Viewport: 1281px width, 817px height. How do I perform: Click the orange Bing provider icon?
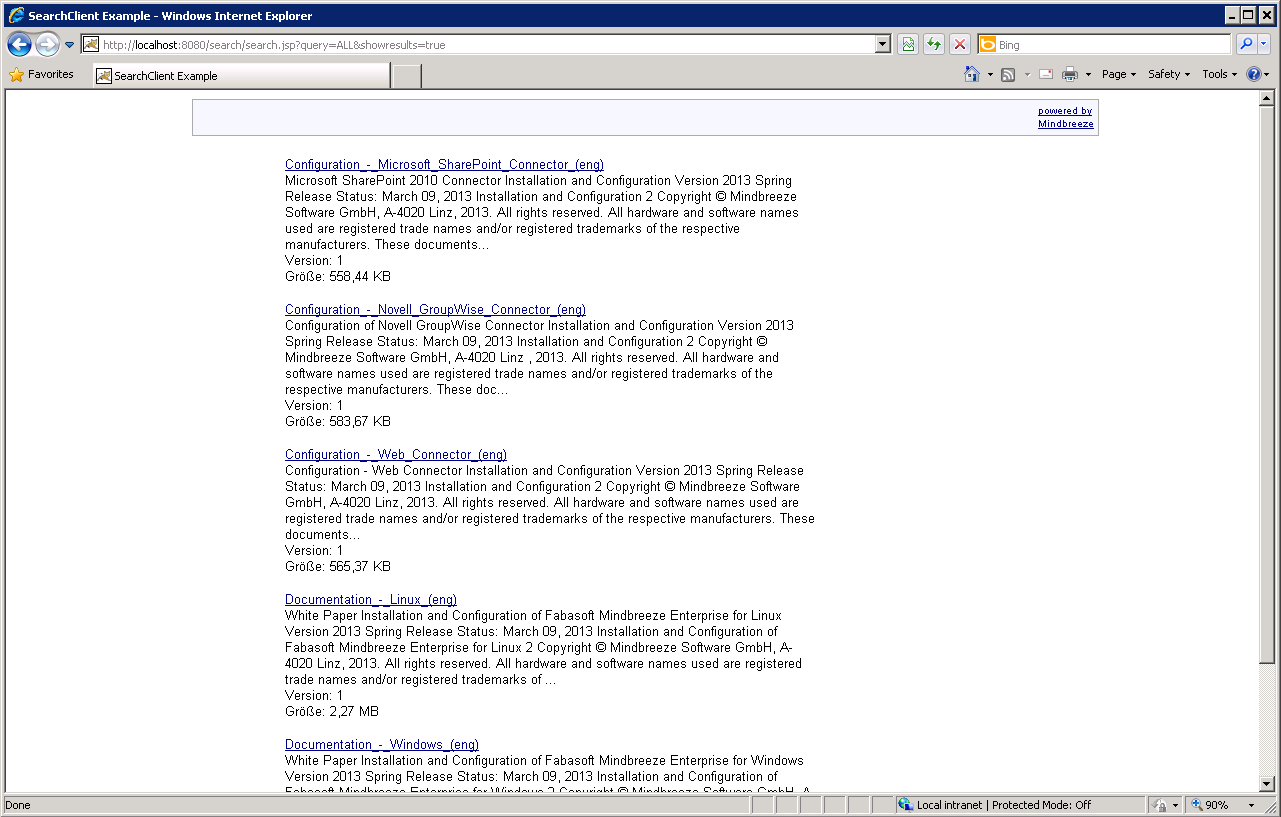coord(988,45)
